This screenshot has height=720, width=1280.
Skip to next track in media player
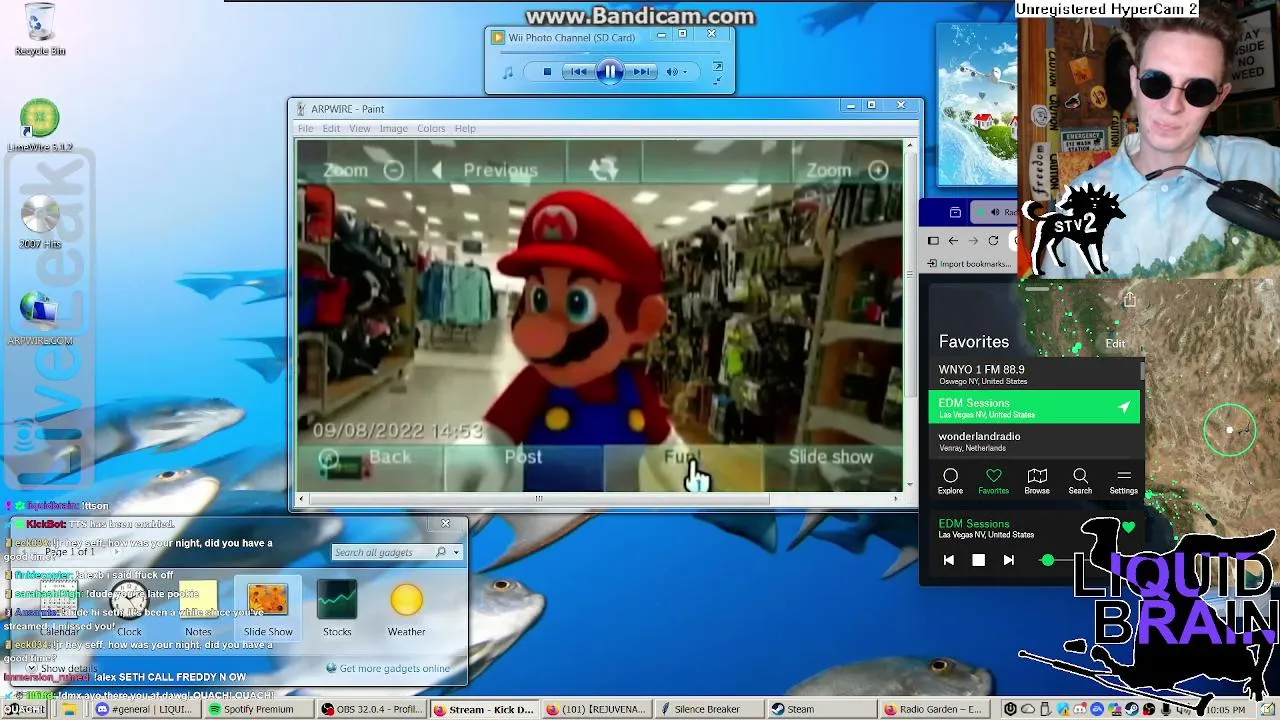pyautogui.click(x=642, y=72)
